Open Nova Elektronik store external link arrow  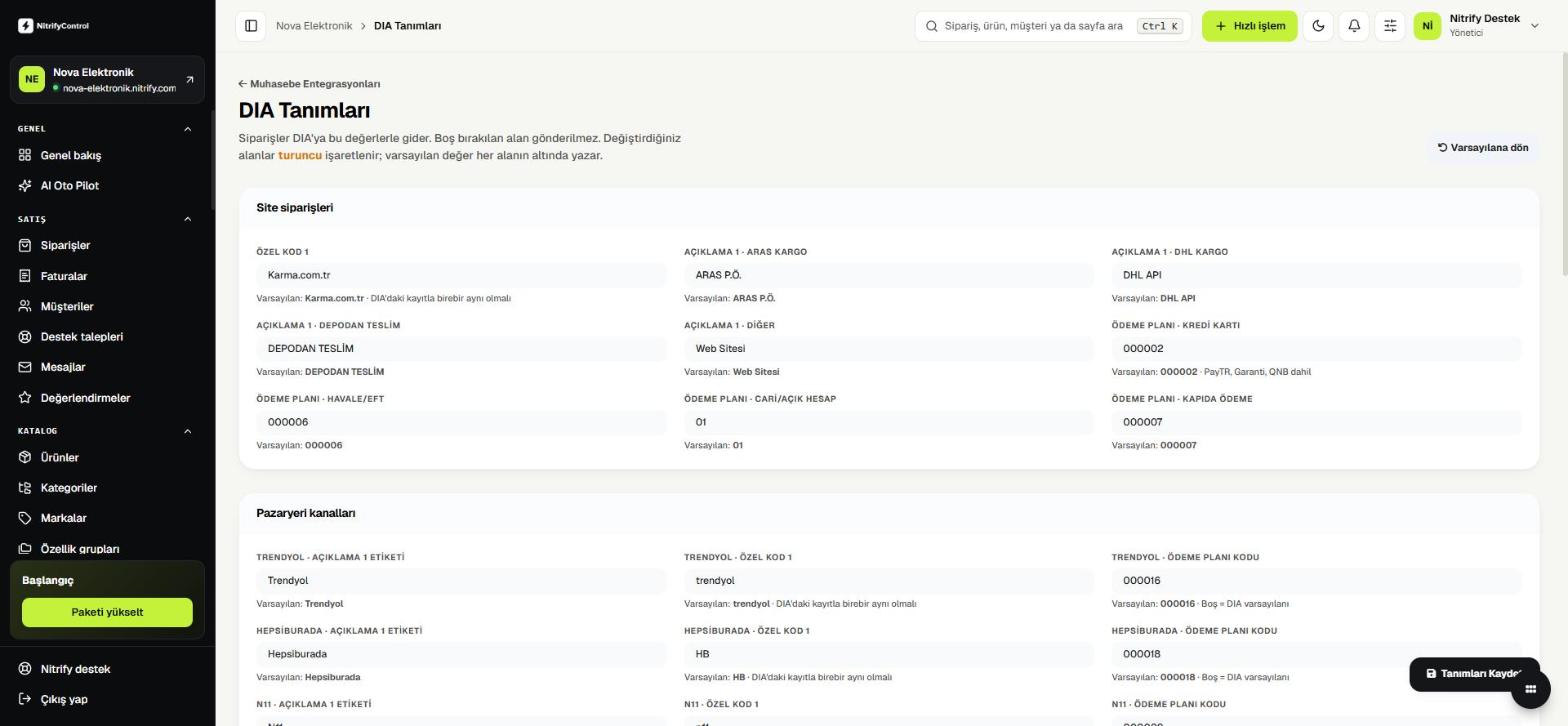click(x=190, y=80)
